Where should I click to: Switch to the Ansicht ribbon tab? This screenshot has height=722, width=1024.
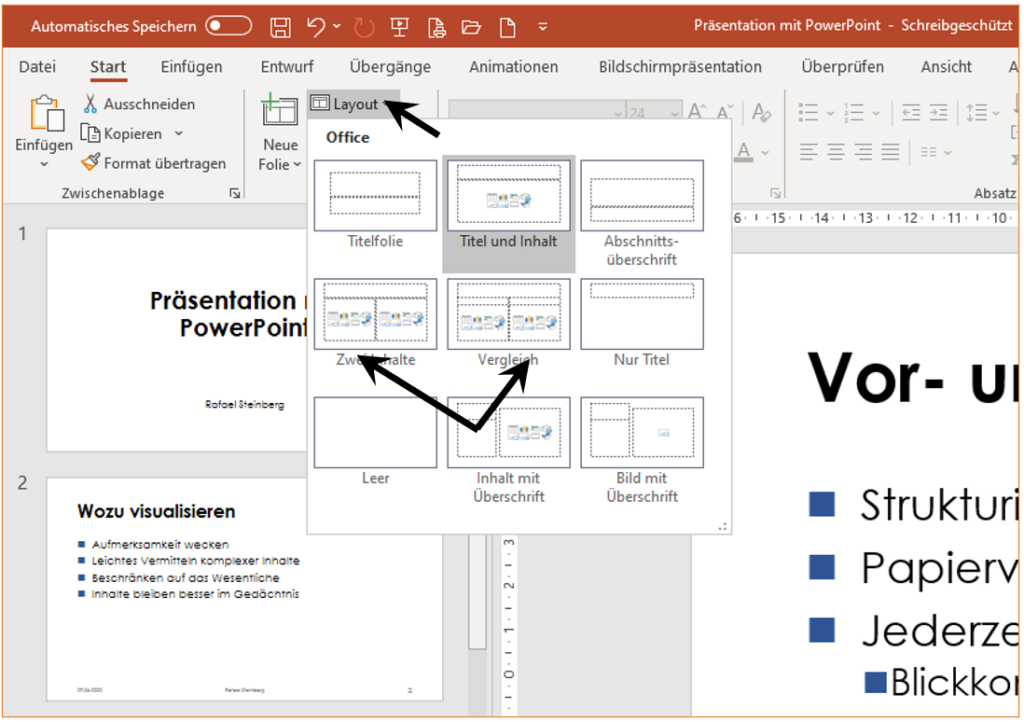coord(946,67)
